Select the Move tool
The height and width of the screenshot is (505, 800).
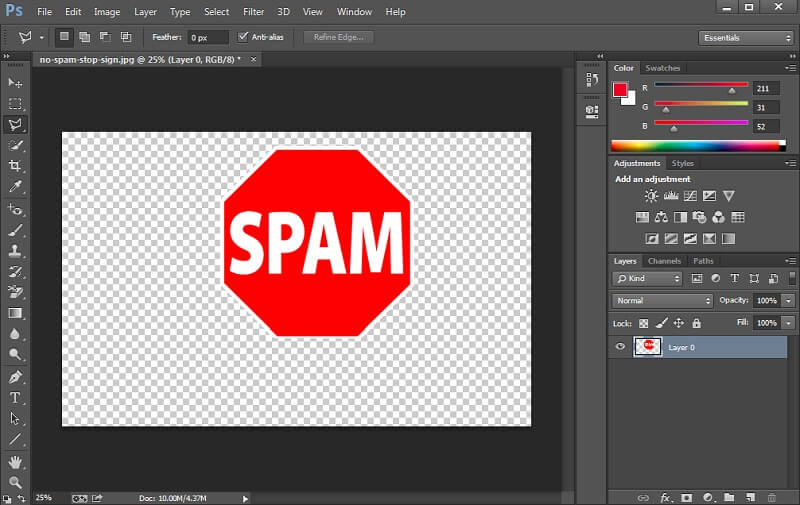15,82
